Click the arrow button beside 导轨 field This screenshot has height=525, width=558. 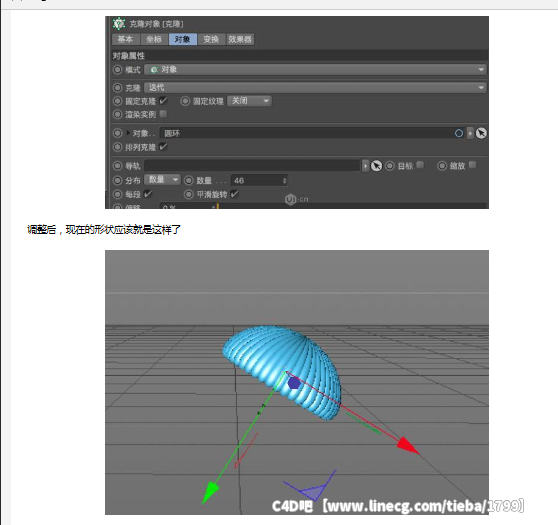pyautogui.click(x=365, y=166)
